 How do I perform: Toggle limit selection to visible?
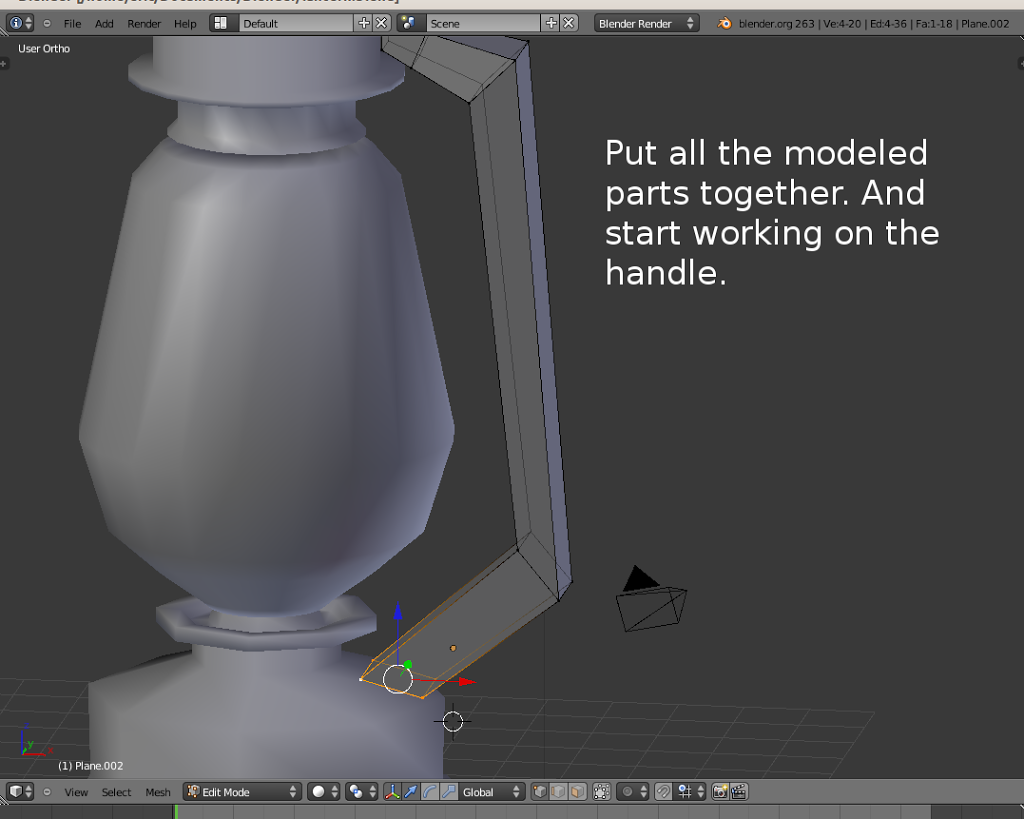(x=601, y=791)
